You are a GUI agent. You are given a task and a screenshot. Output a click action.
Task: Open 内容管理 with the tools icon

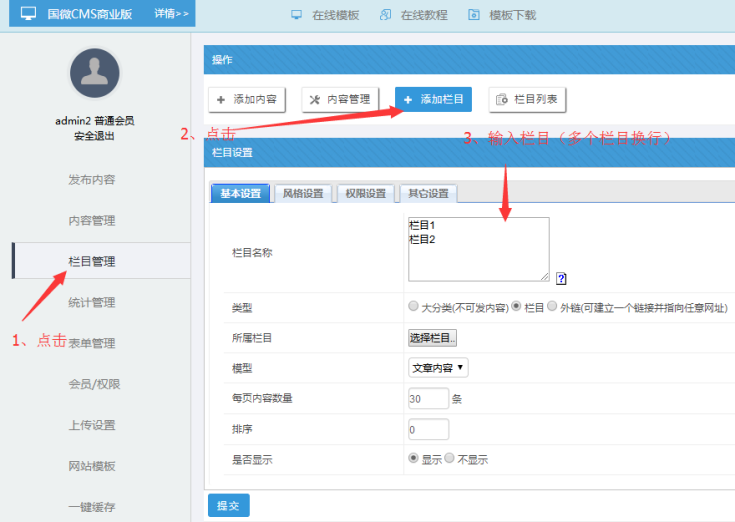[x=340, y=99]
